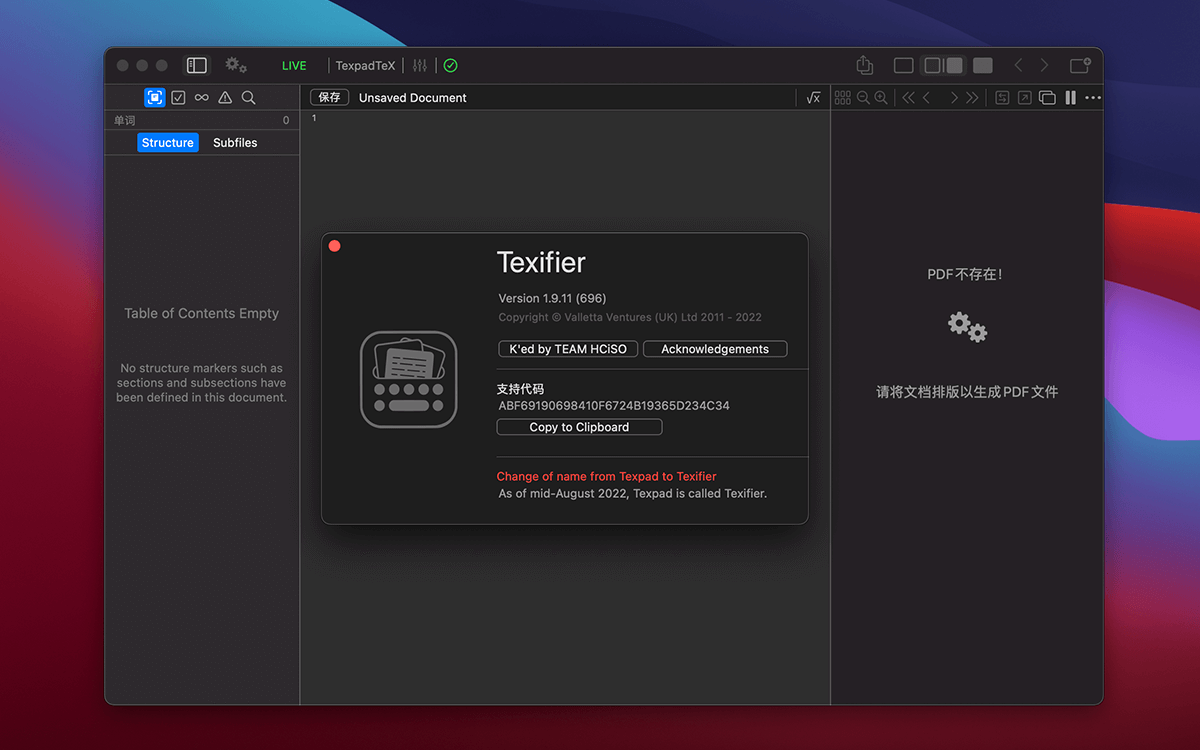The image size is (1200, 750).
Task: Click the Table of Contents Empty heading
Action: click(201, 313)
